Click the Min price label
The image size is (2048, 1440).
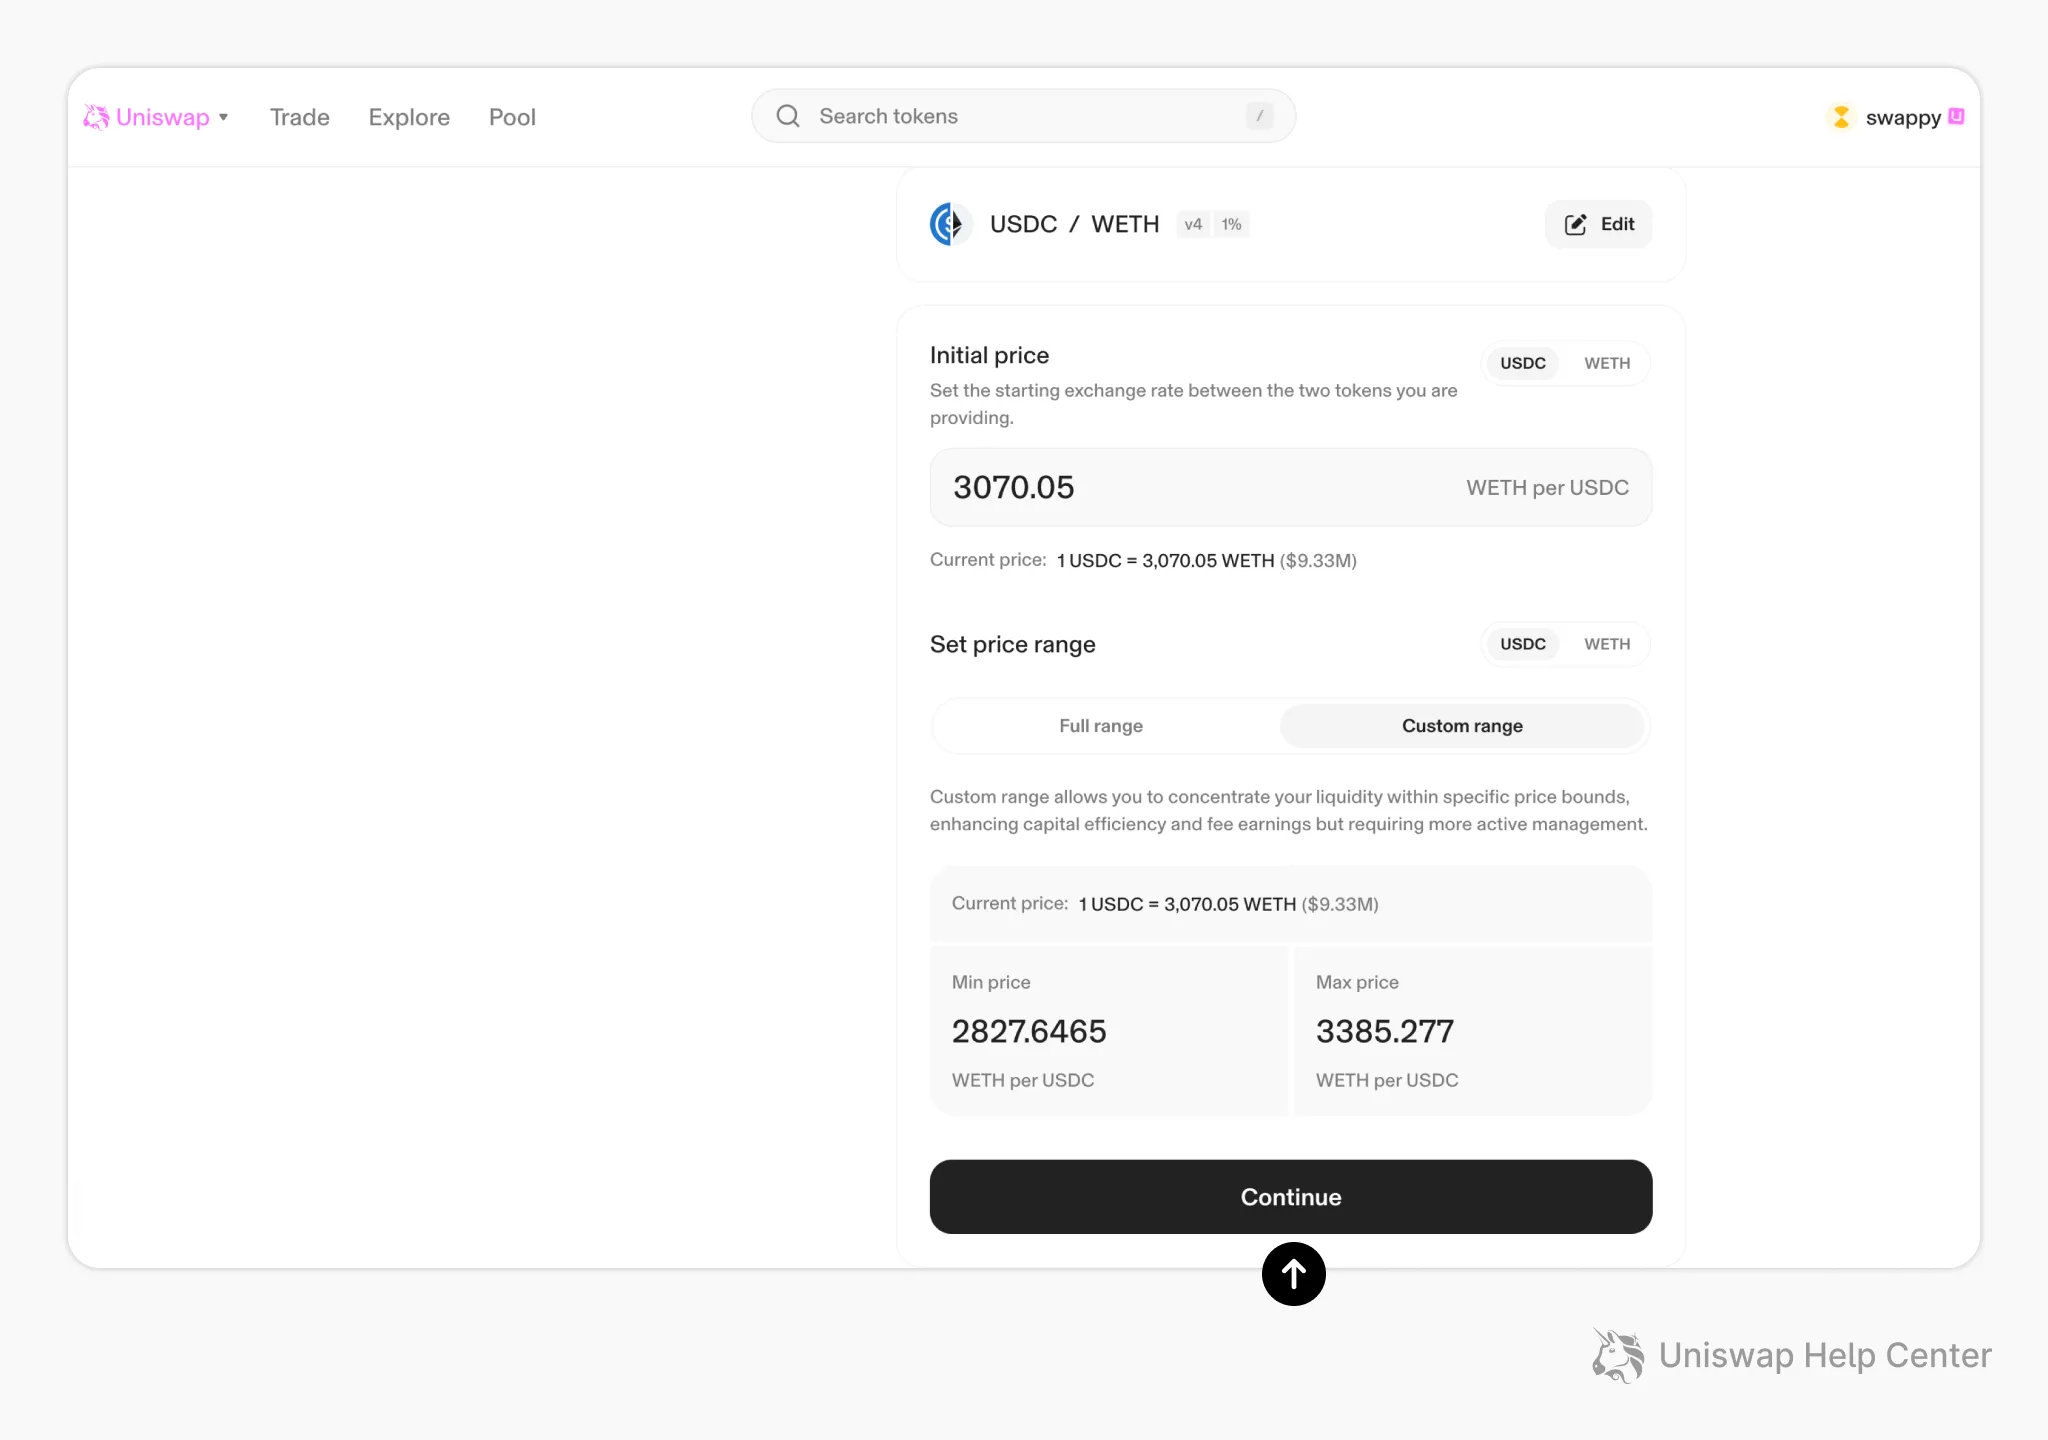click(x=991, y=982)
